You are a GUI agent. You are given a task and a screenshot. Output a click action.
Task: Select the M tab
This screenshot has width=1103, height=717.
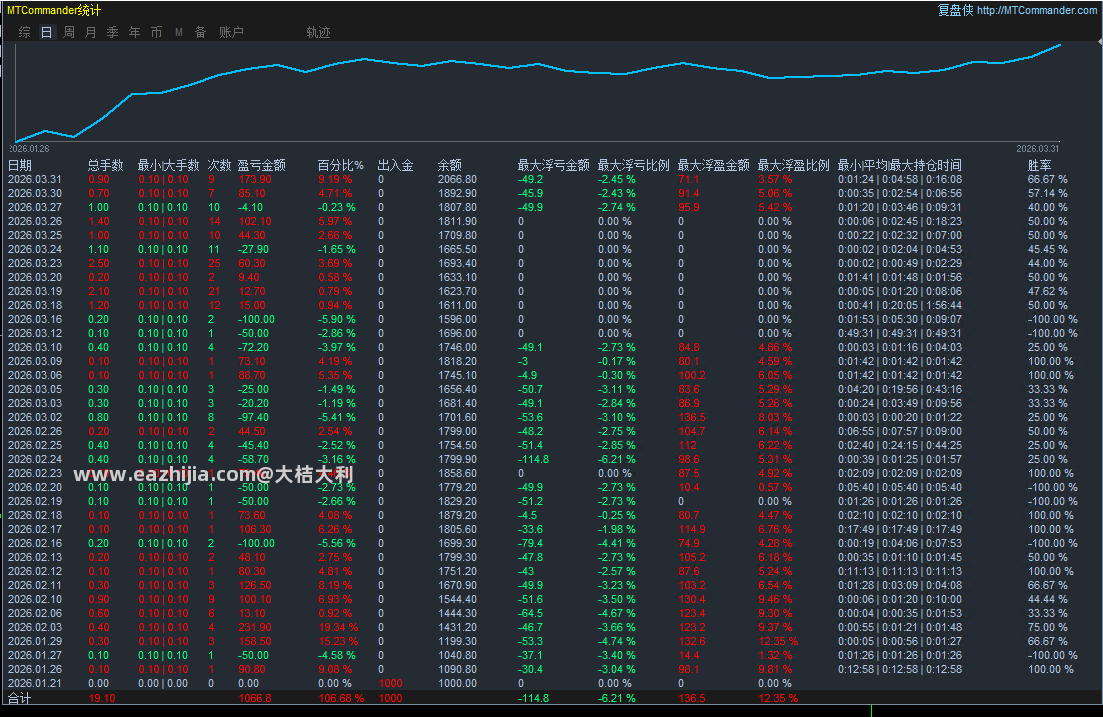coord(179,32)
